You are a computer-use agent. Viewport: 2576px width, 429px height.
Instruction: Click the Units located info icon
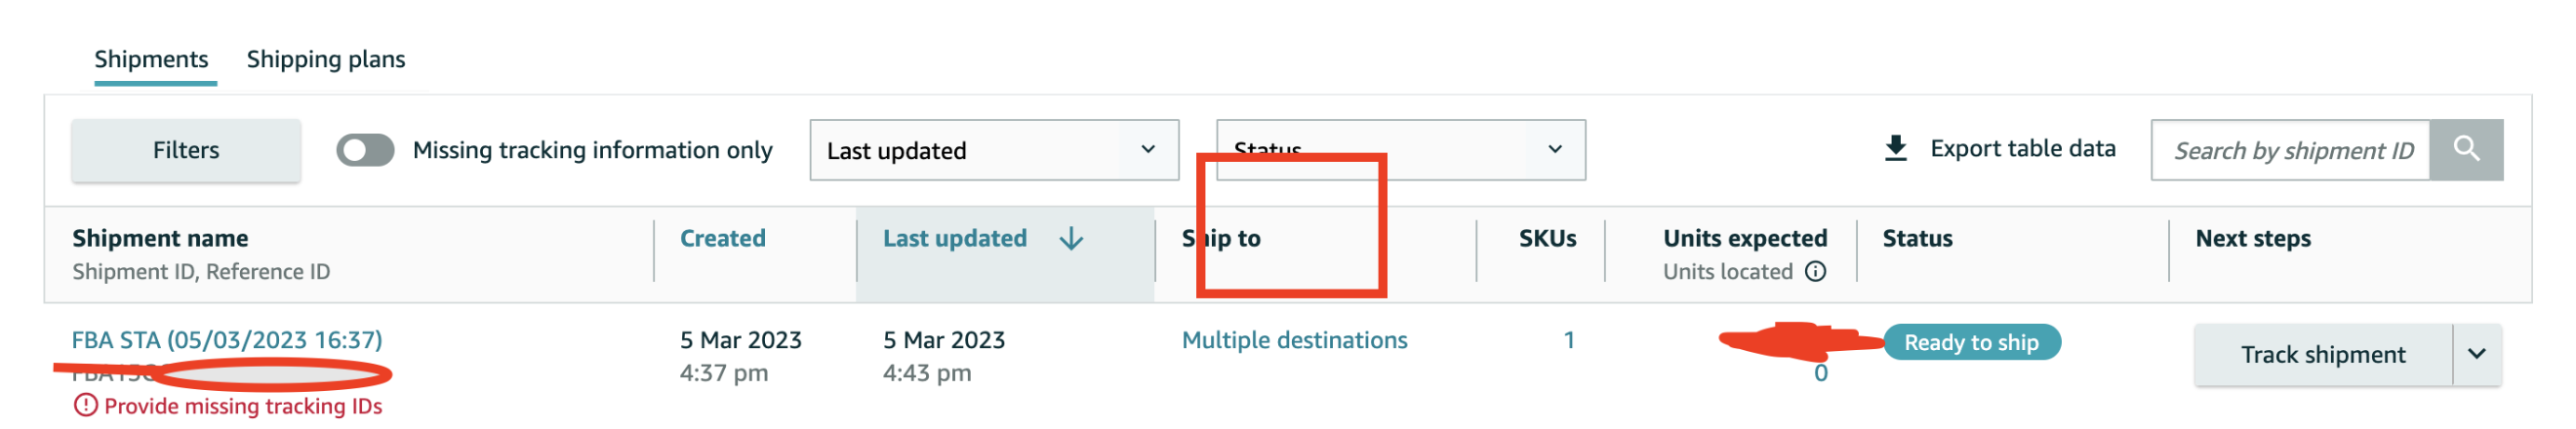click(x=1815, y=272)
